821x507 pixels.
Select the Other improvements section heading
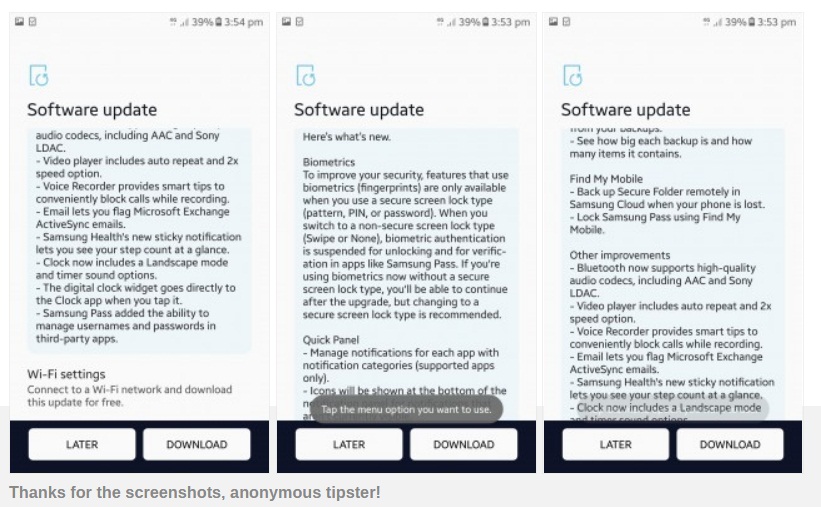click(x=620, y=255)
